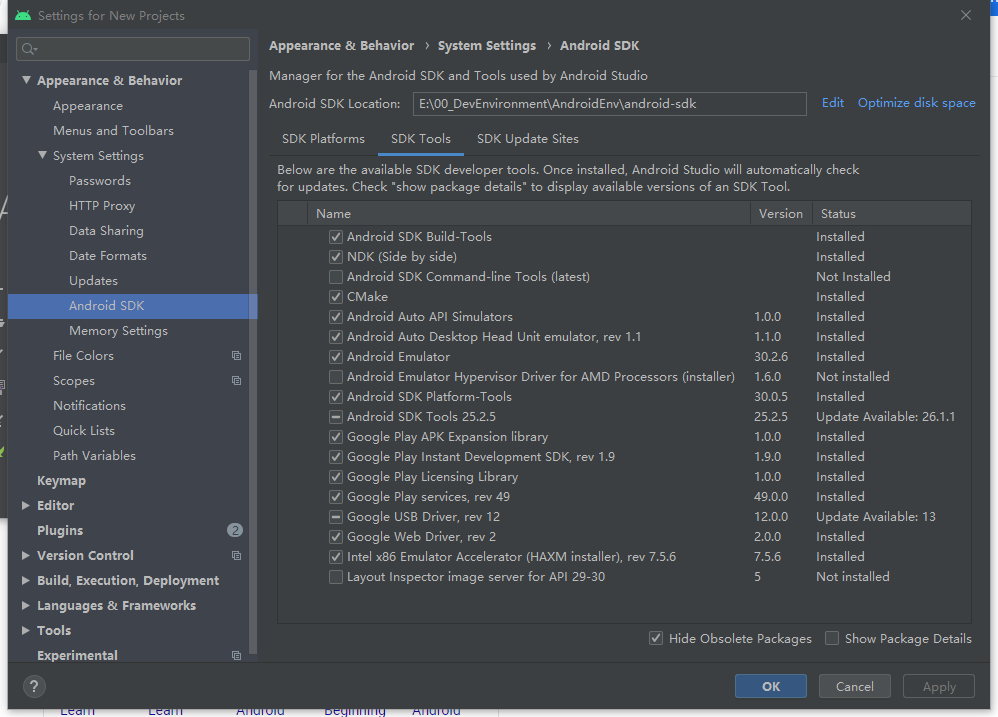Image resolution: width=998 pixels, height=717 pixels.
Task: Click the Status column header
Action: [x=892, y=214]
